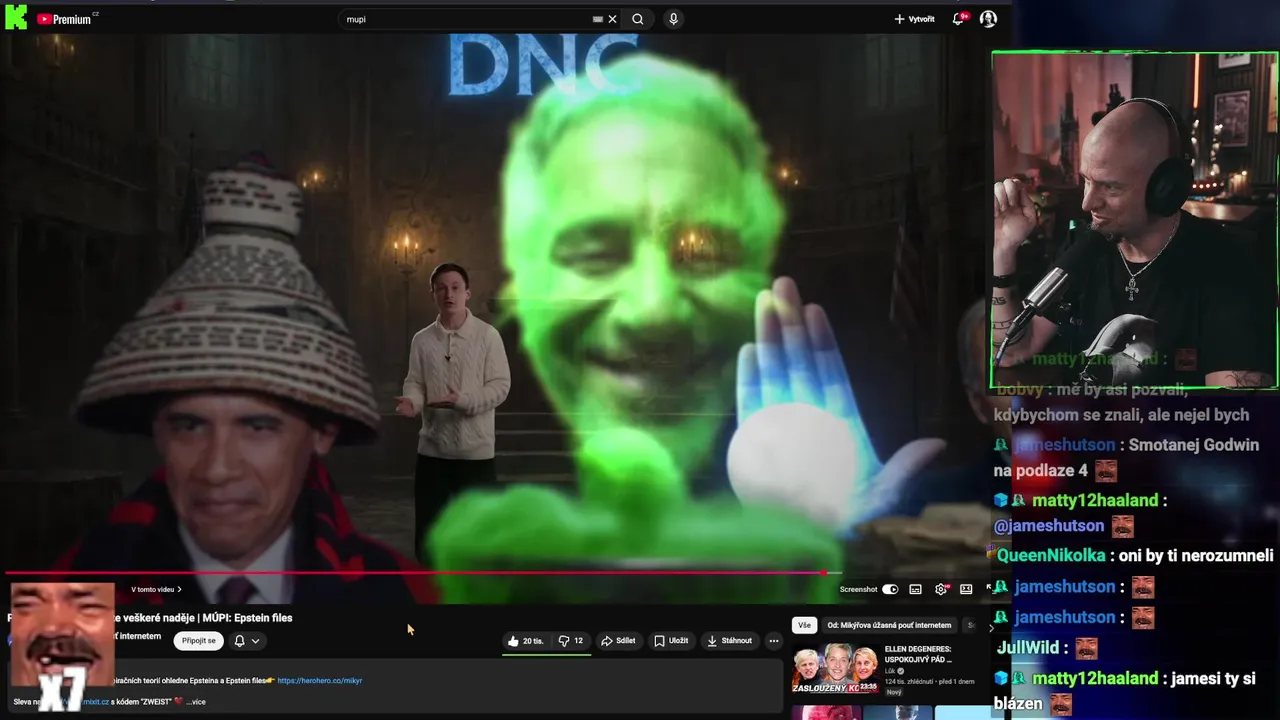
Task: Open the Ellen DeGeneres video thumbnail
Action: [835, 668]
